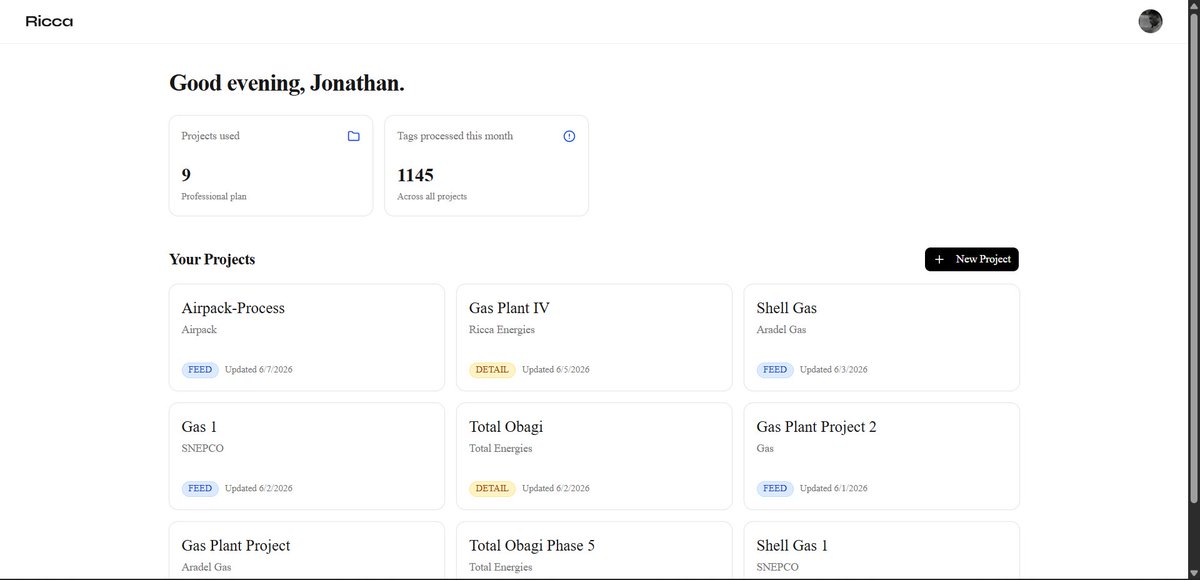
Task: Click 'Airpack' client name under Airpack-Process
Action: click(x=199, y=330)
